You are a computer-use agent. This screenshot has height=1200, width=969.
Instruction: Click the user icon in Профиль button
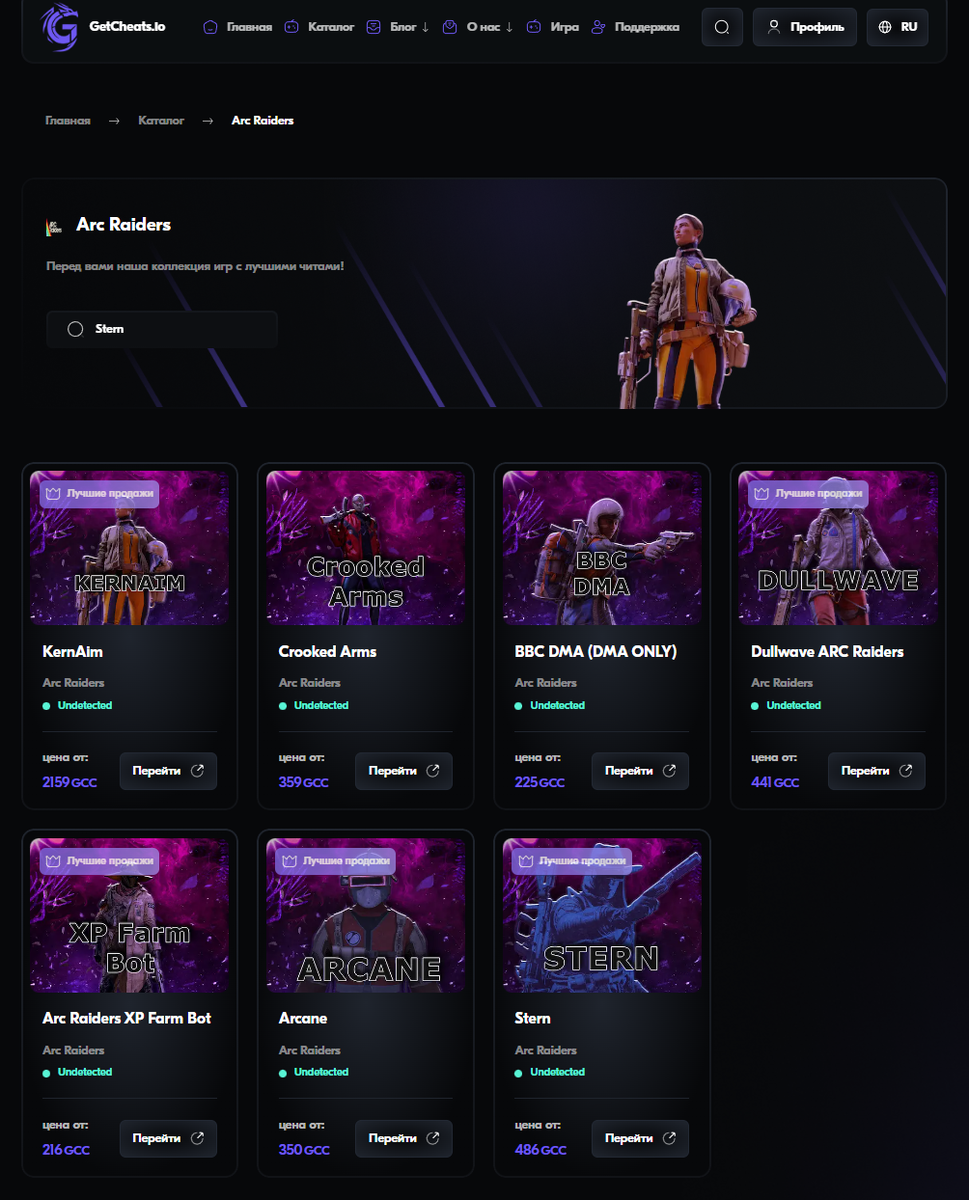(774, 27)
